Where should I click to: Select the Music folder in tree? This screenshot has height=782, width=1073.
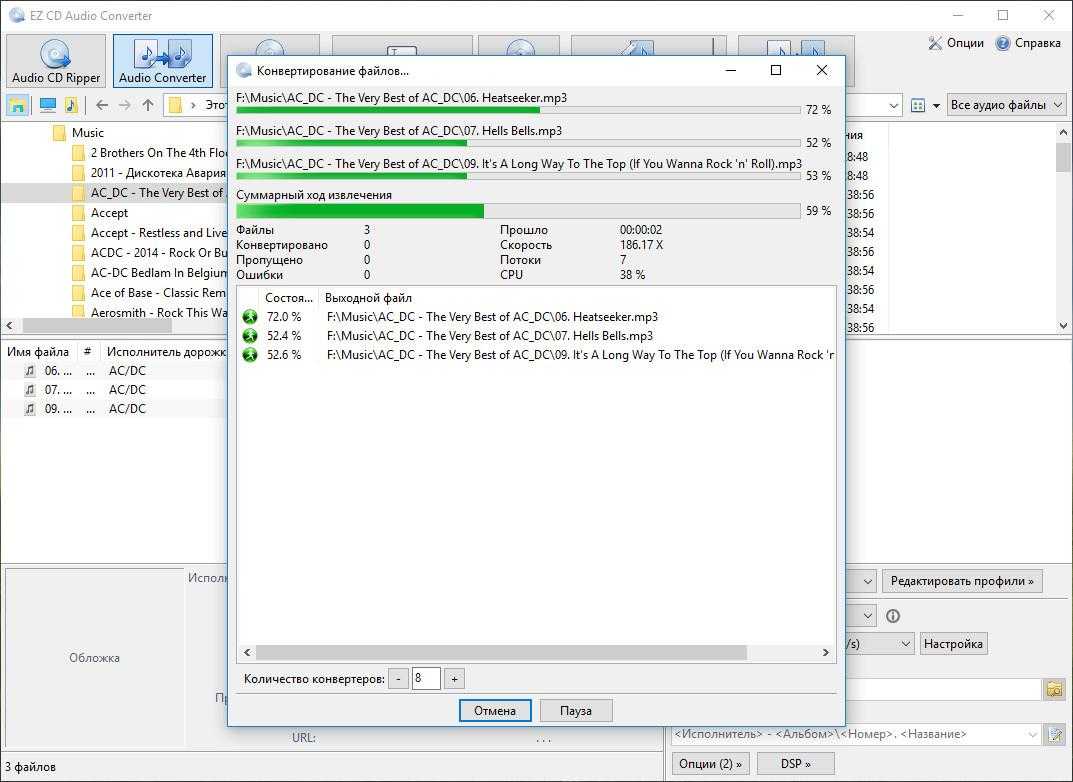pos(88,133)
